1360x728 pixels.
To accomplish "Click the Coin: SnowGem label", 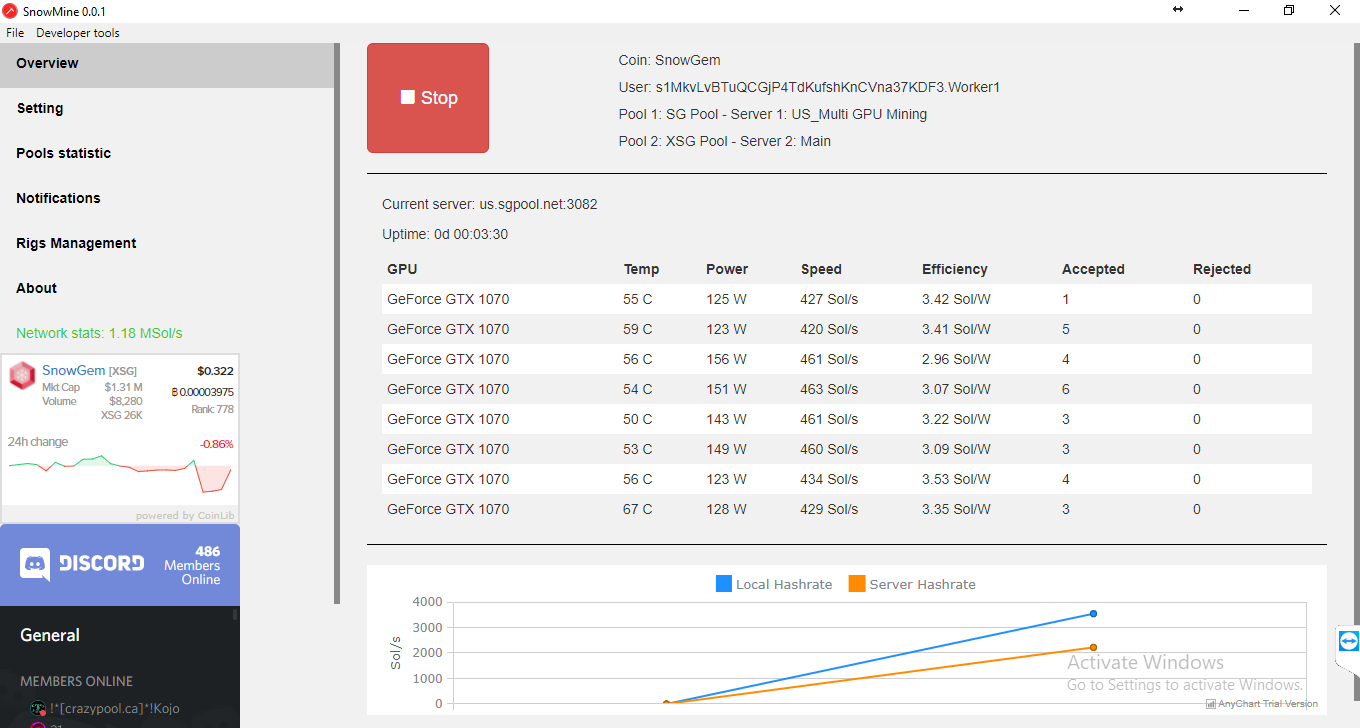I will pyautogui.click(x=669, y=60).
